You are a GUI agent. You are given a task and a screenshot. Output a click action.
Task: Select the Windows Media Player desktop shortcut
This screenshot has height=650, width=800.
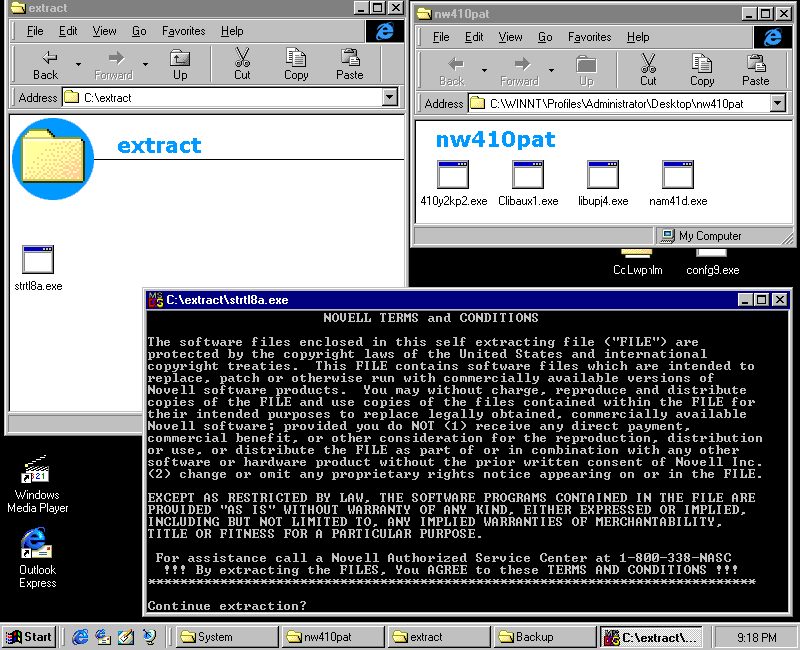point(37,484)
